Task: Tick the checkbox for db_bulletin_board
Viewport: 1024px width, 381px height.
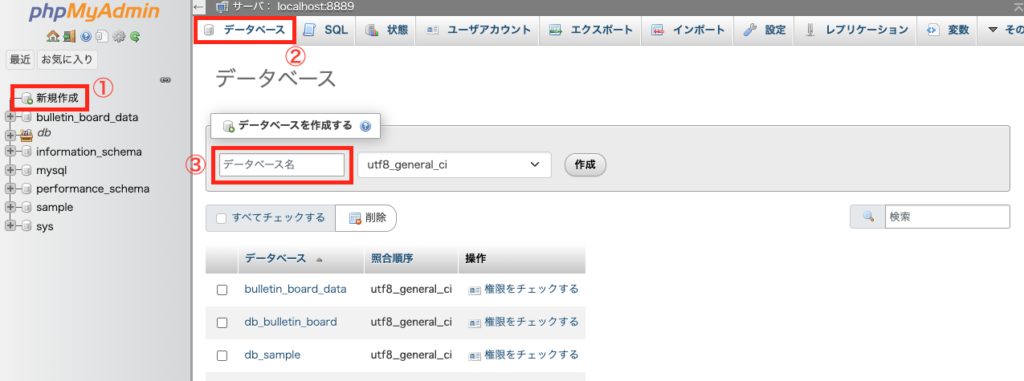Action: [x=222, y=323]
